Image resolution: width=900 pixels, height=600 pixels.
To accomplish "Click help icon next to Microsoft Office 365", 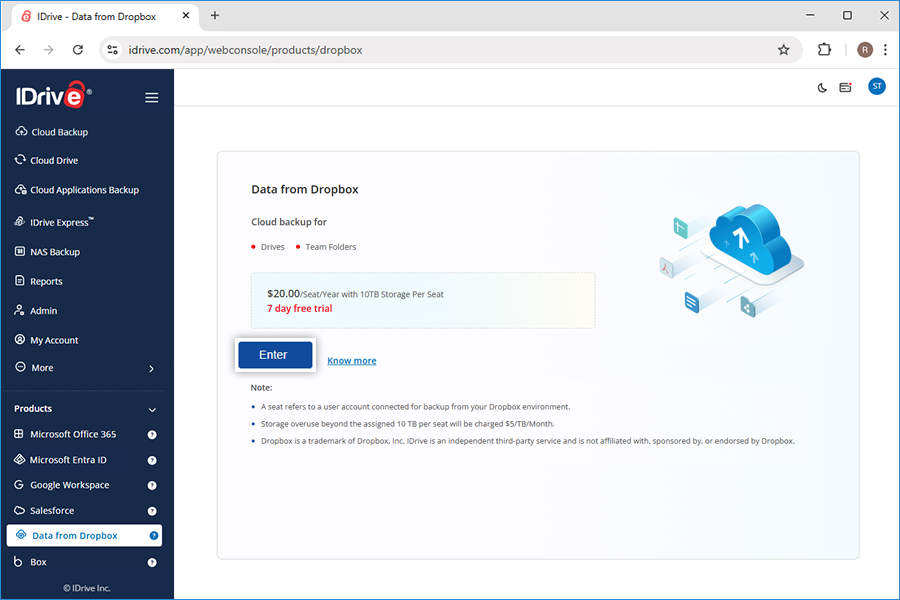I will coord(152,435).
